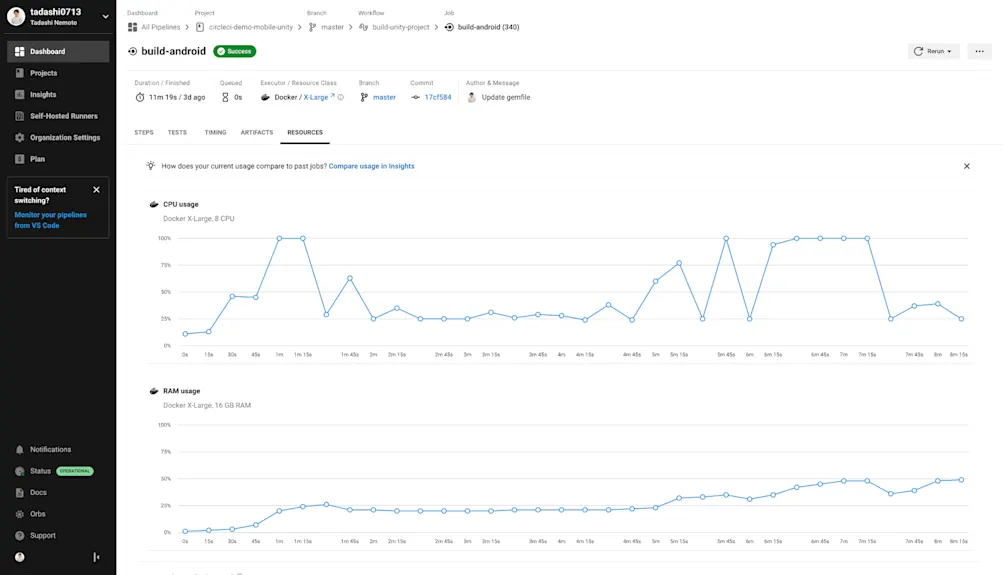Click the RAM usage Docker icon
Viewport: 1003px width, 575px height.
click(154, 391)
